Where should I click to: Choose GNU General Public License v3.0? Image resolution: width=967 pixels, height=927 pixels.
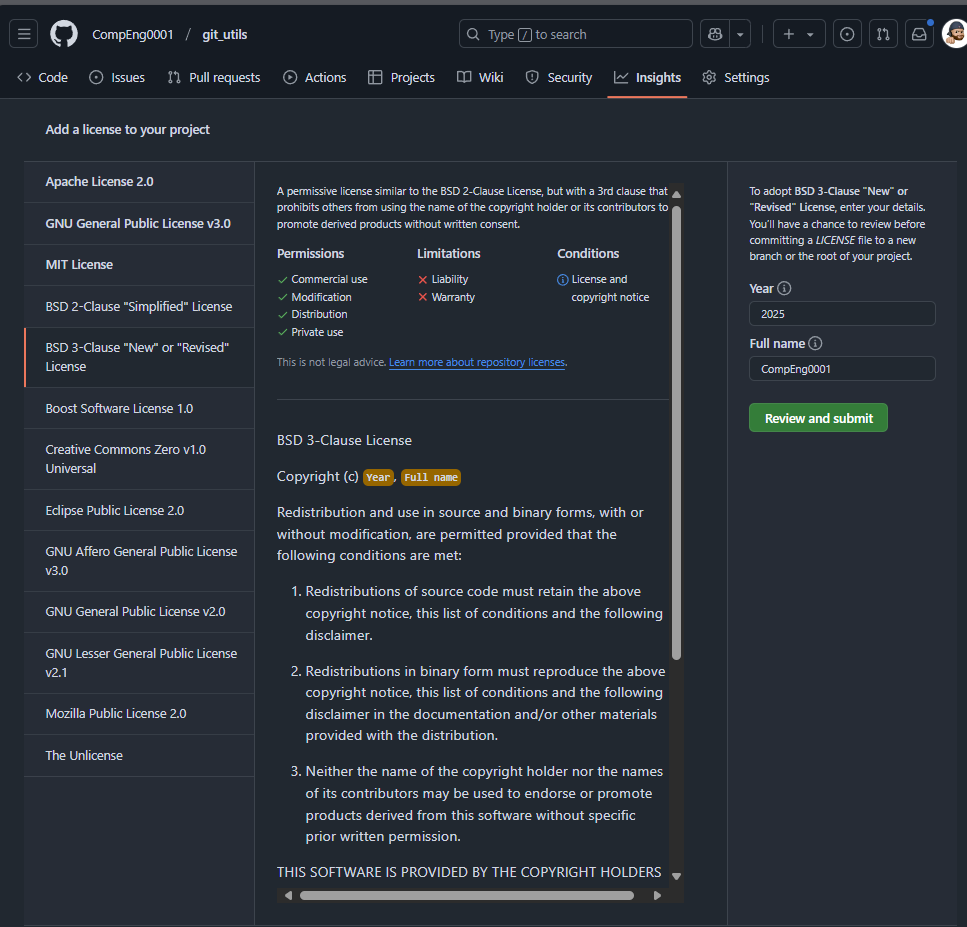tap(139, 224)
